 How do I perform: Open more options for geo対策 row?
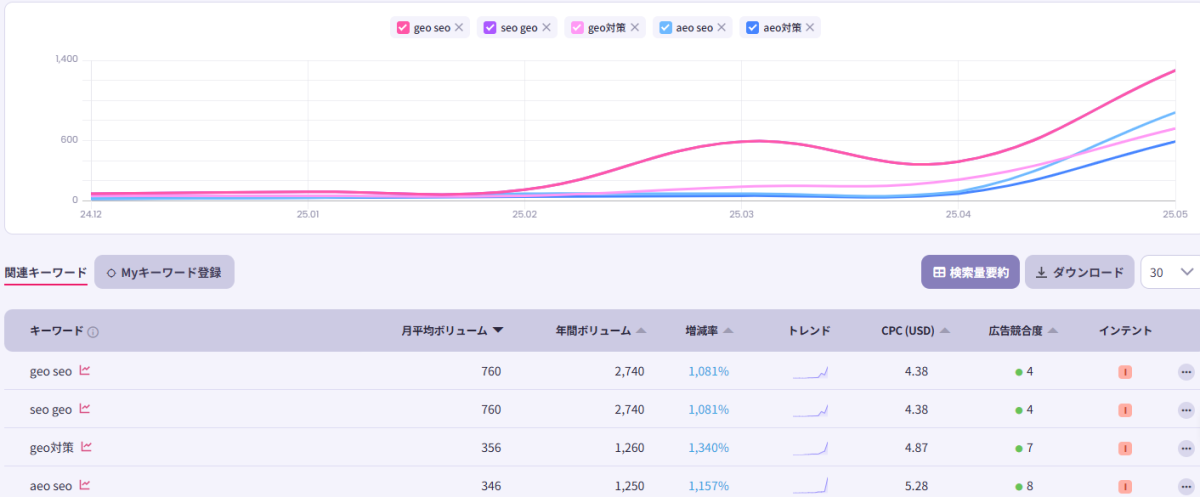pos(1186,448)
